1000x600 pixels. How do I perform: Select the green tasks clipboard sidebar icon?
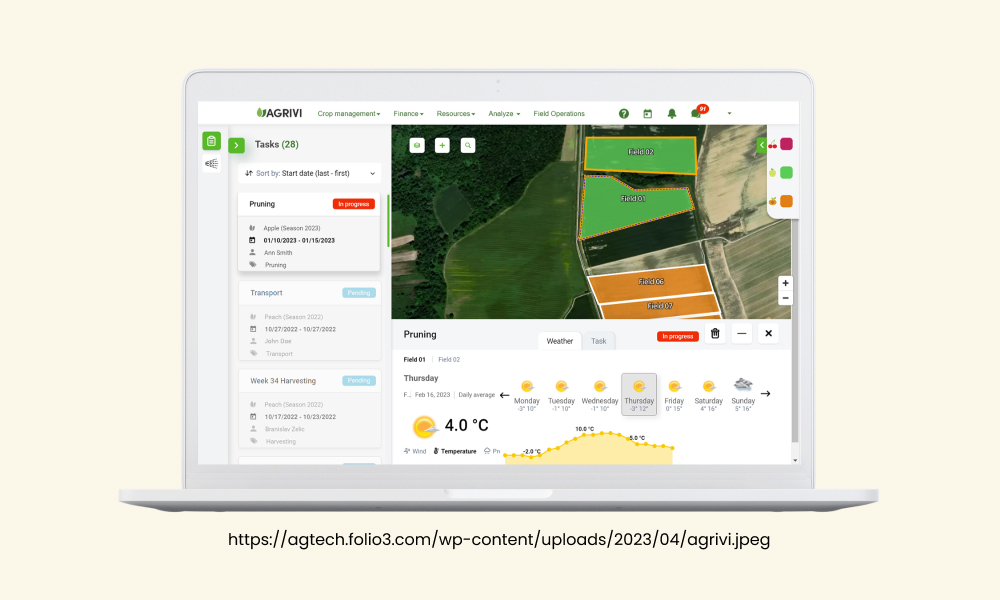coord(211,141)
